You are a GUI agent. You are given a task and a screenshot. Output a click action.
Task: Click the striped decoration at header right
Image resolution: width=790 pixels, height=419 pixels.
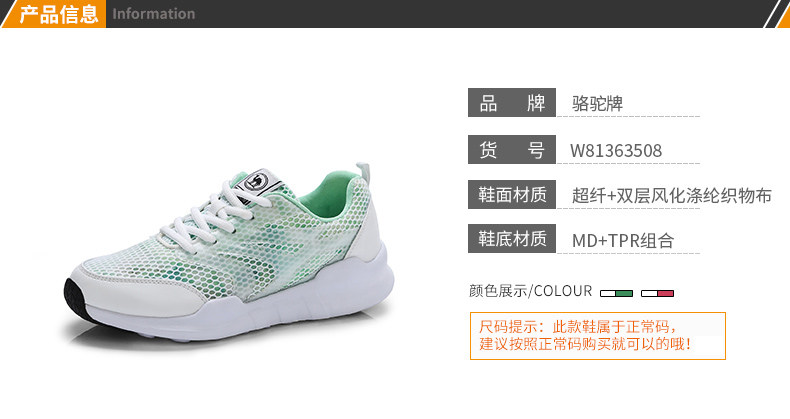[x=777, y=14]
